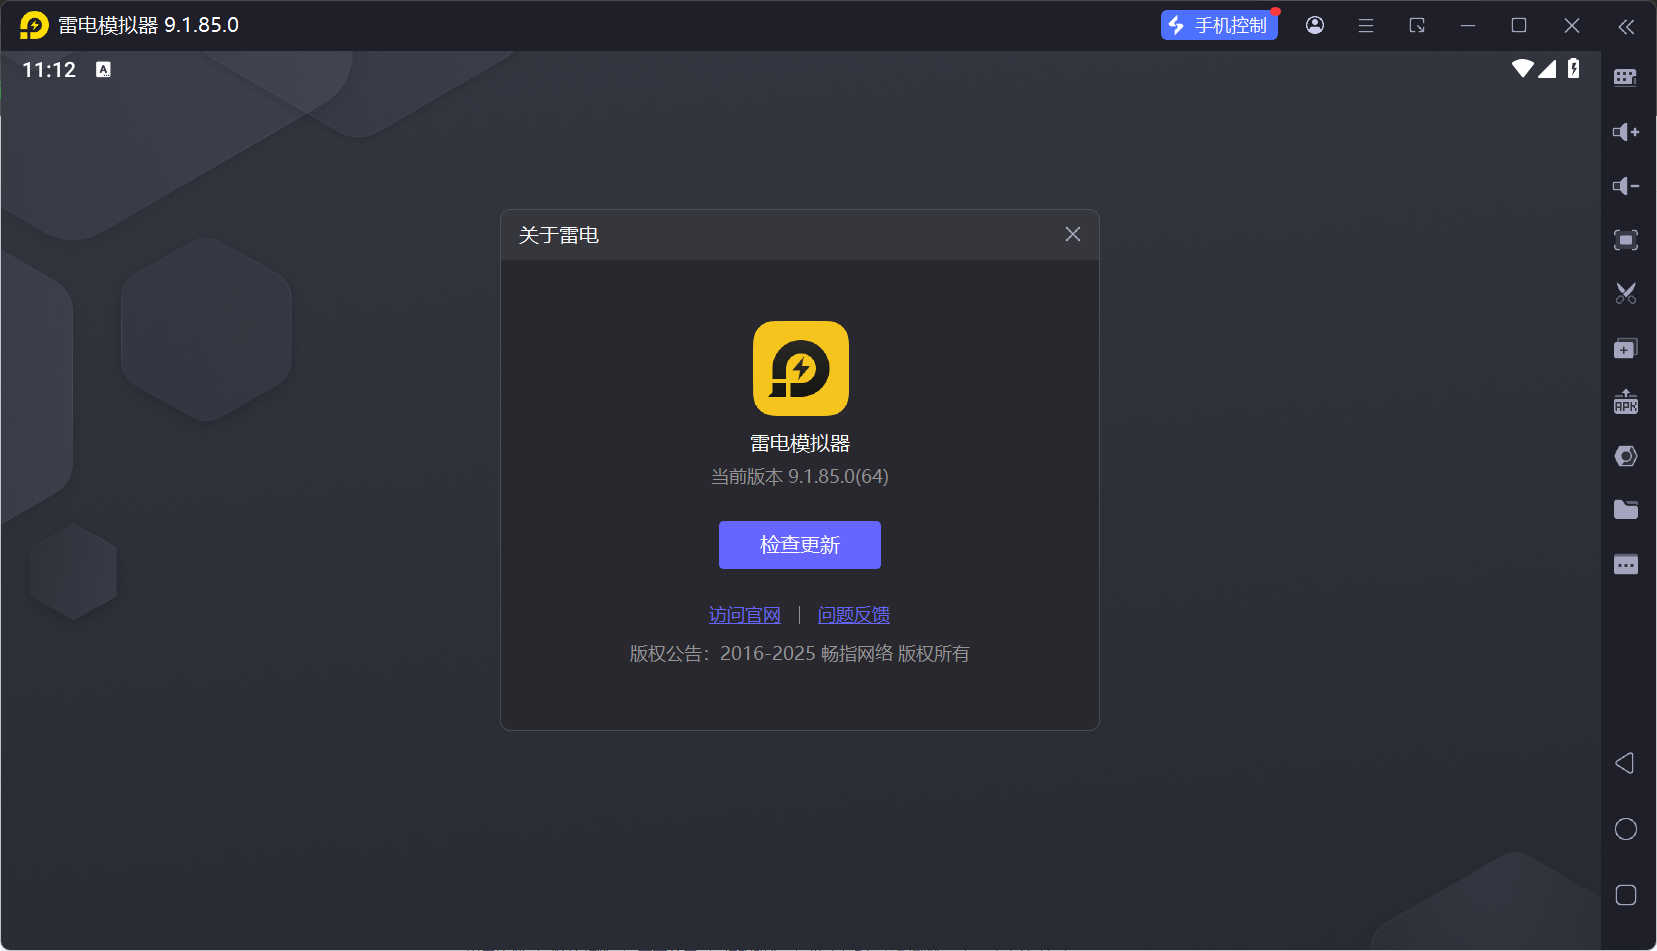Viewport: 1657px width, 951px height.
Task: Collapse the right sidebar with double chevron
Action: coord(1626,27)
